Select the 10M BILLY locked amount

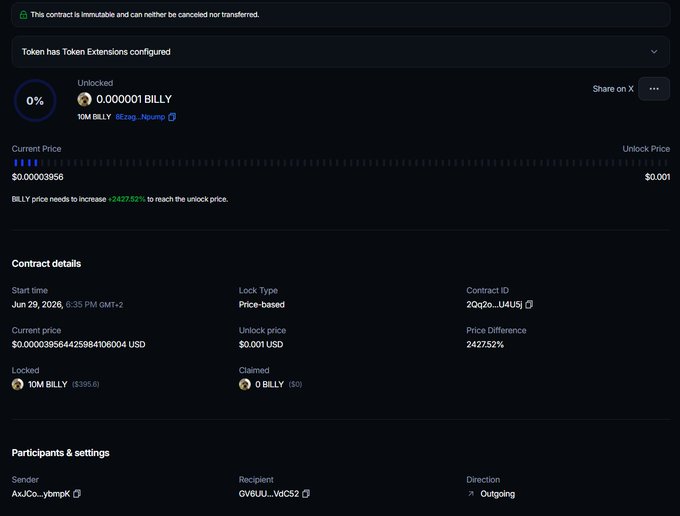(48, 384)
